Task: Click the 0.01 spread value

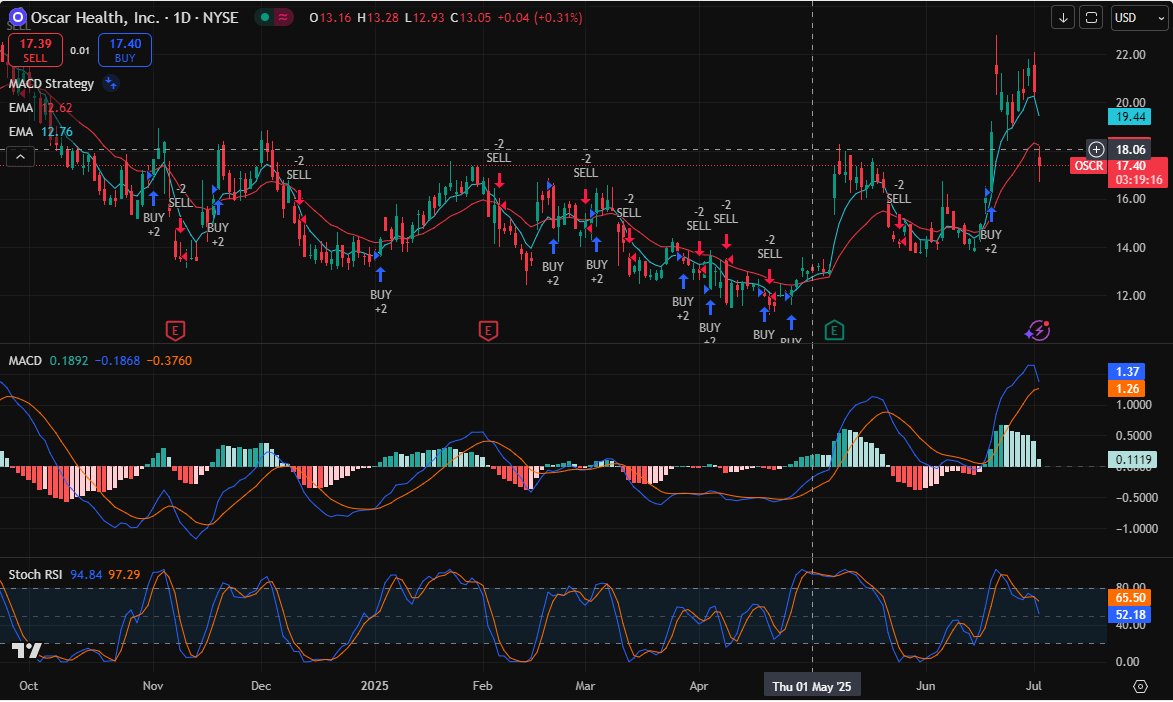Action: click(x=79, y=51)
